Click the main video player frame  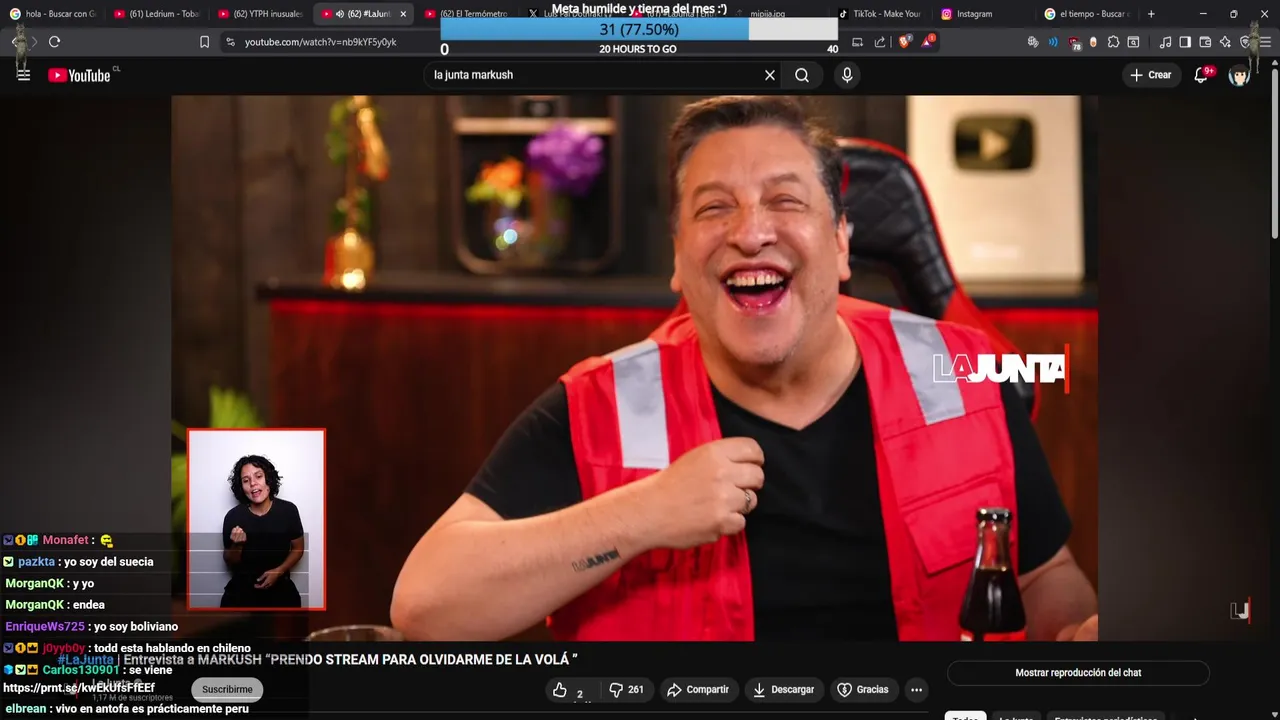coord(634,367)
